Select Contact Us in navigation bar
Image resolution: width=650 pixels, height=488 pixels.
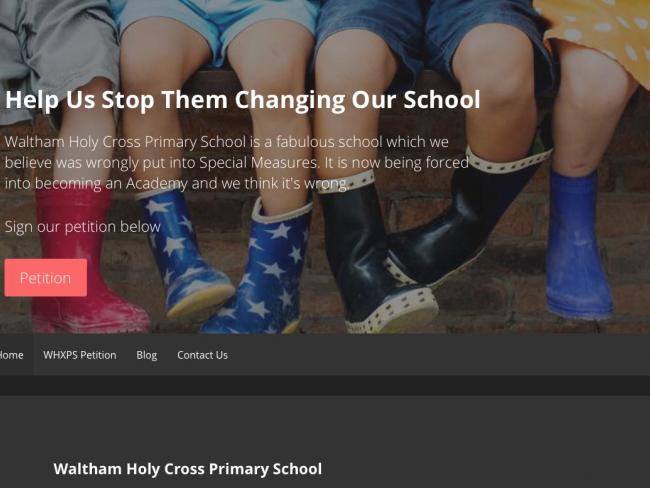pos(202,355)
